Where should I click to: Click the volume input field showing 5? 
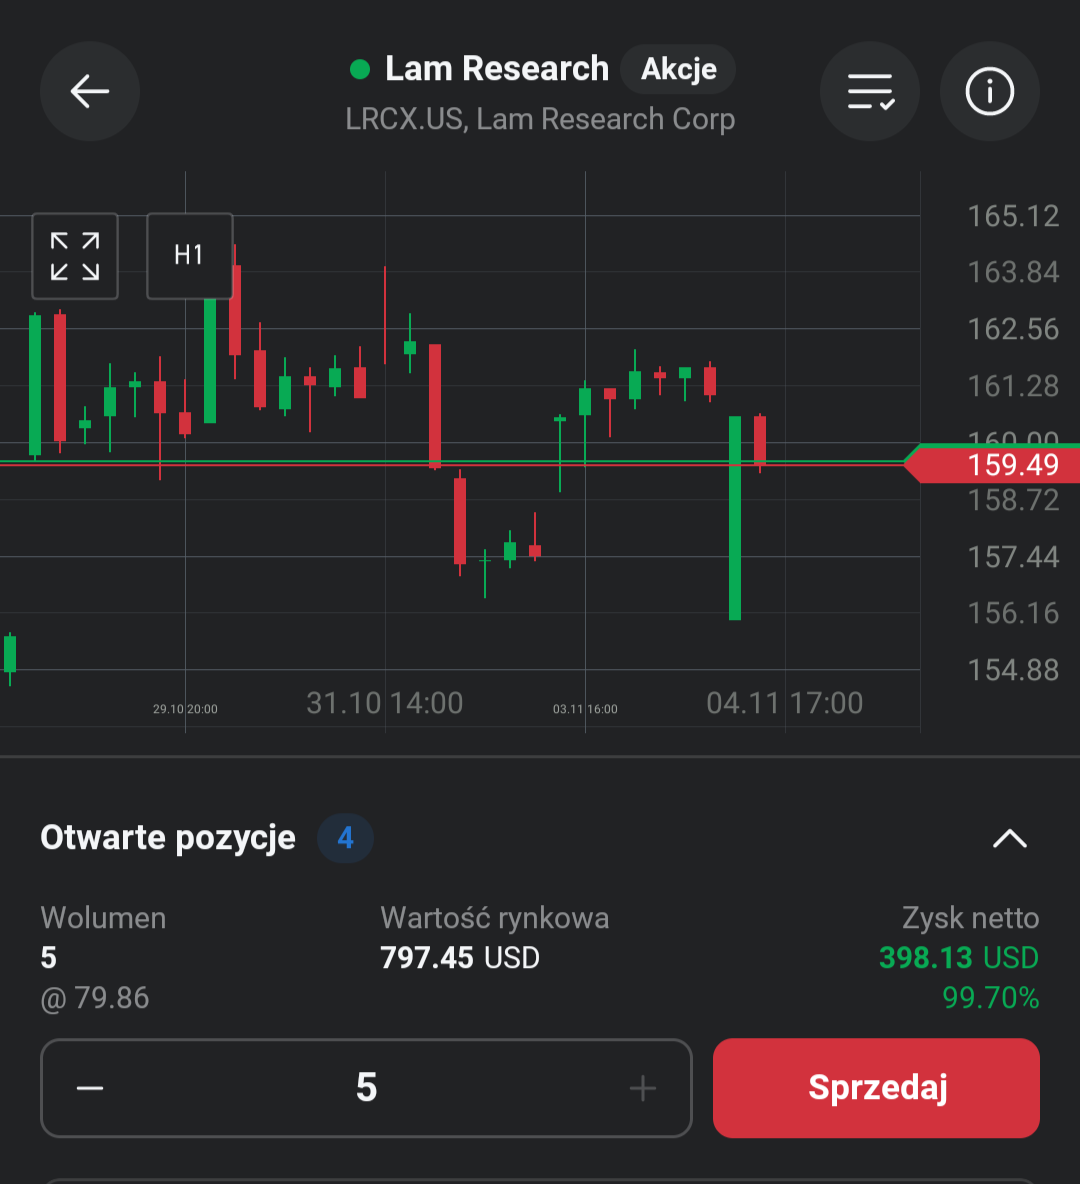pyautogui.click(x=366, y=1088)
